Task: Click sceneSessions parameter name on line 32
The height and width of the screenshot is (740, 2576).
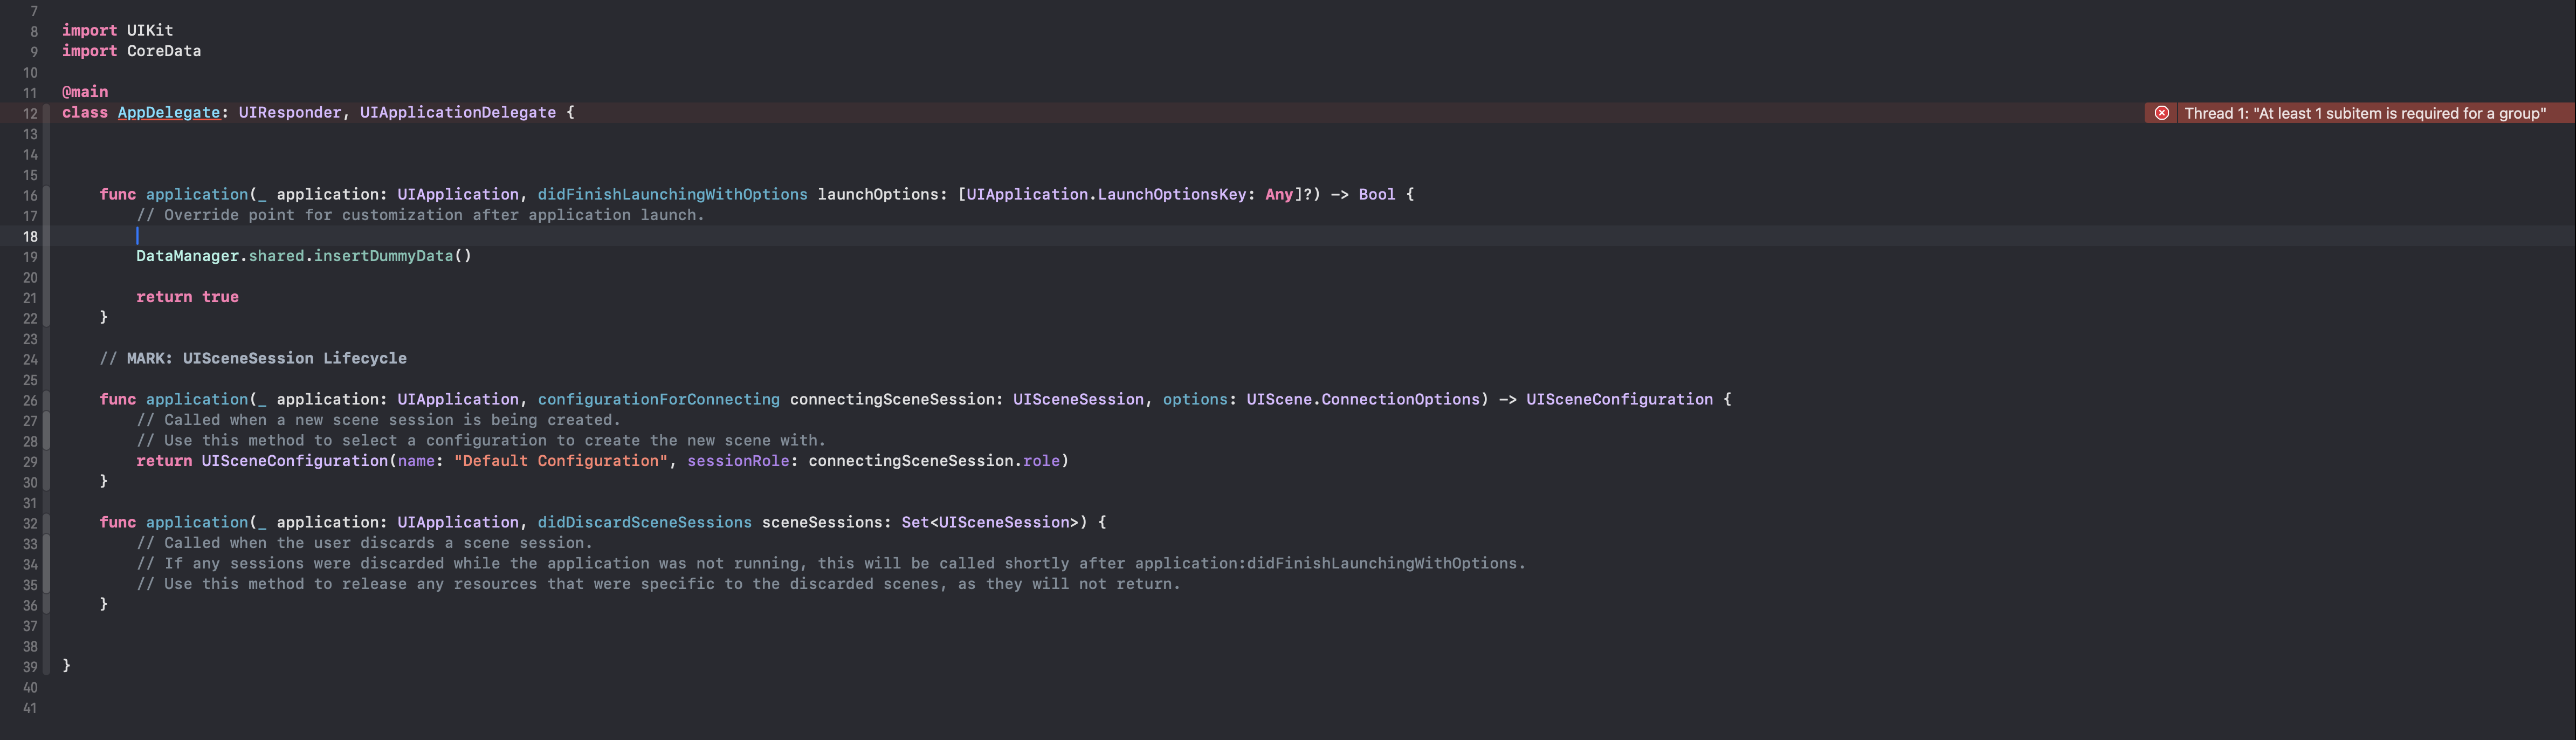Action: point(821,522)
